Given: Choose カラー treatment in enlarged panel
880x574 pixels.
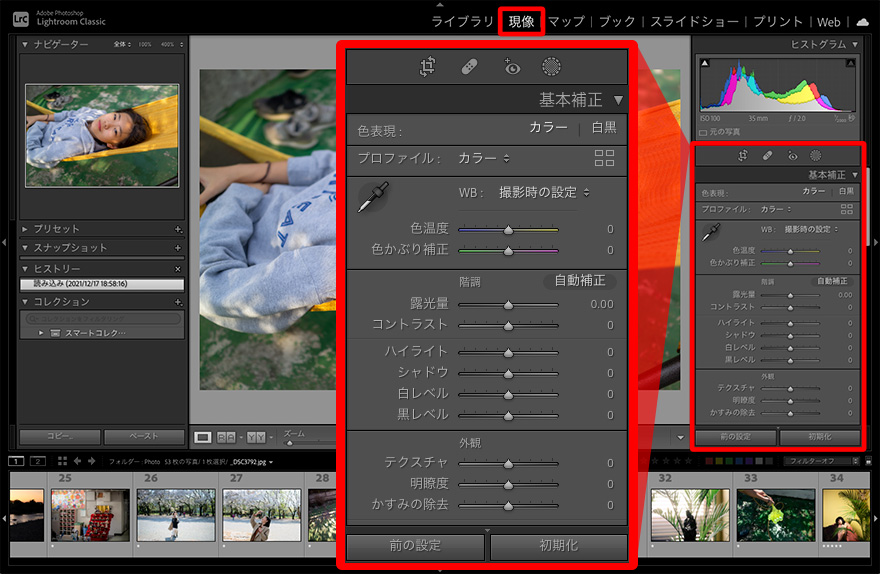Looking at the screenshot, I should tap(548, 128).
